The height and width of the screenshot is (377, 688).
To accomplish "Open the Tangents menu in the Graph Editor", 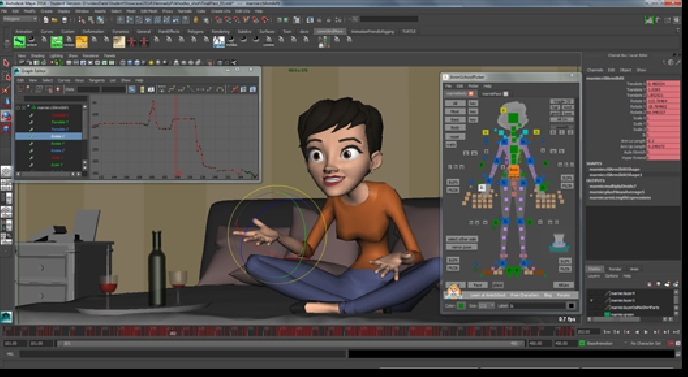I will click(97, 80).
